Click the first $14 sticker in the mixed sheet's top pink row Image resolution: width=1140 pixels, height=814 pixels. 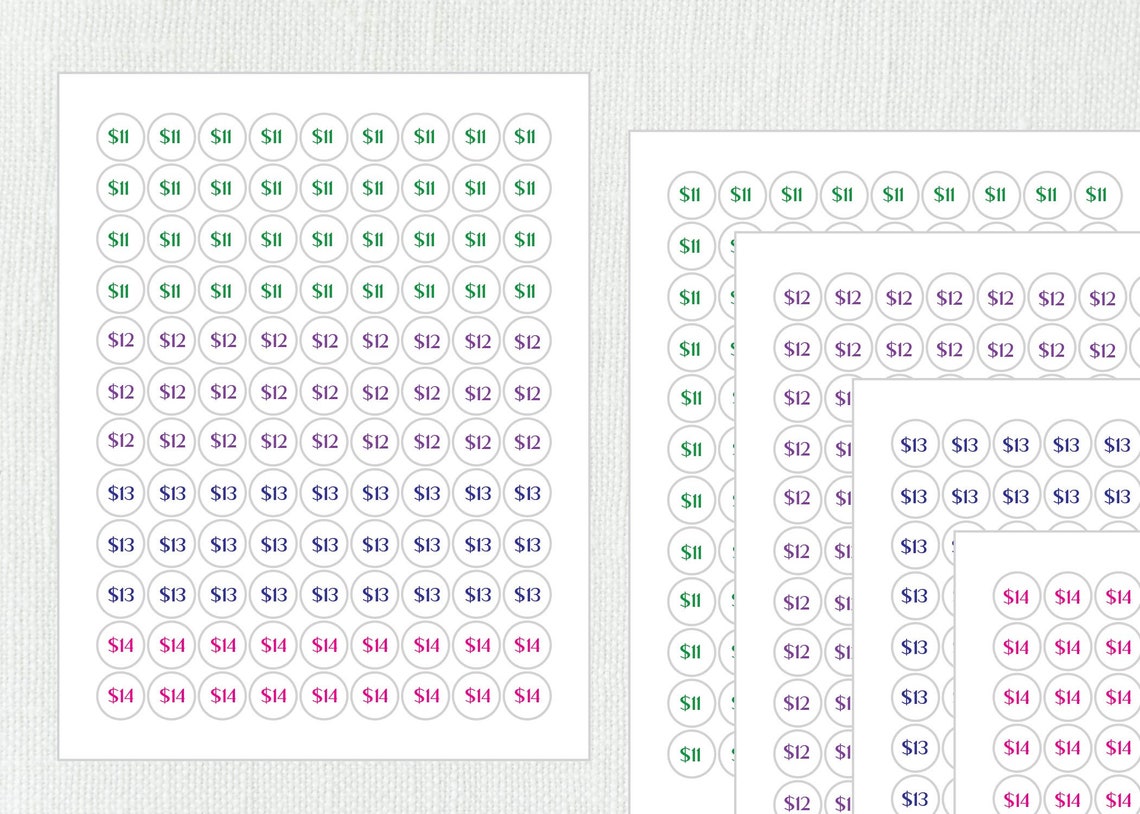121,645
